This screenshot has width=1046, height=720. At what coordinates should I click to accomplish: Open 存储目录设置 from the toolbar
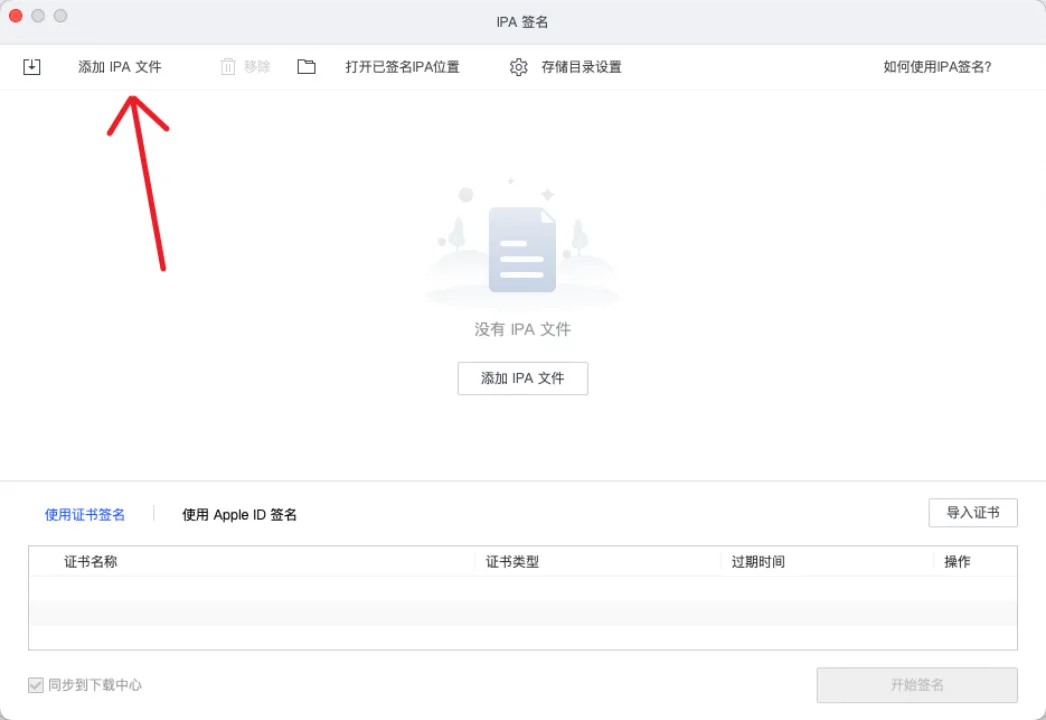pos(581,67)
